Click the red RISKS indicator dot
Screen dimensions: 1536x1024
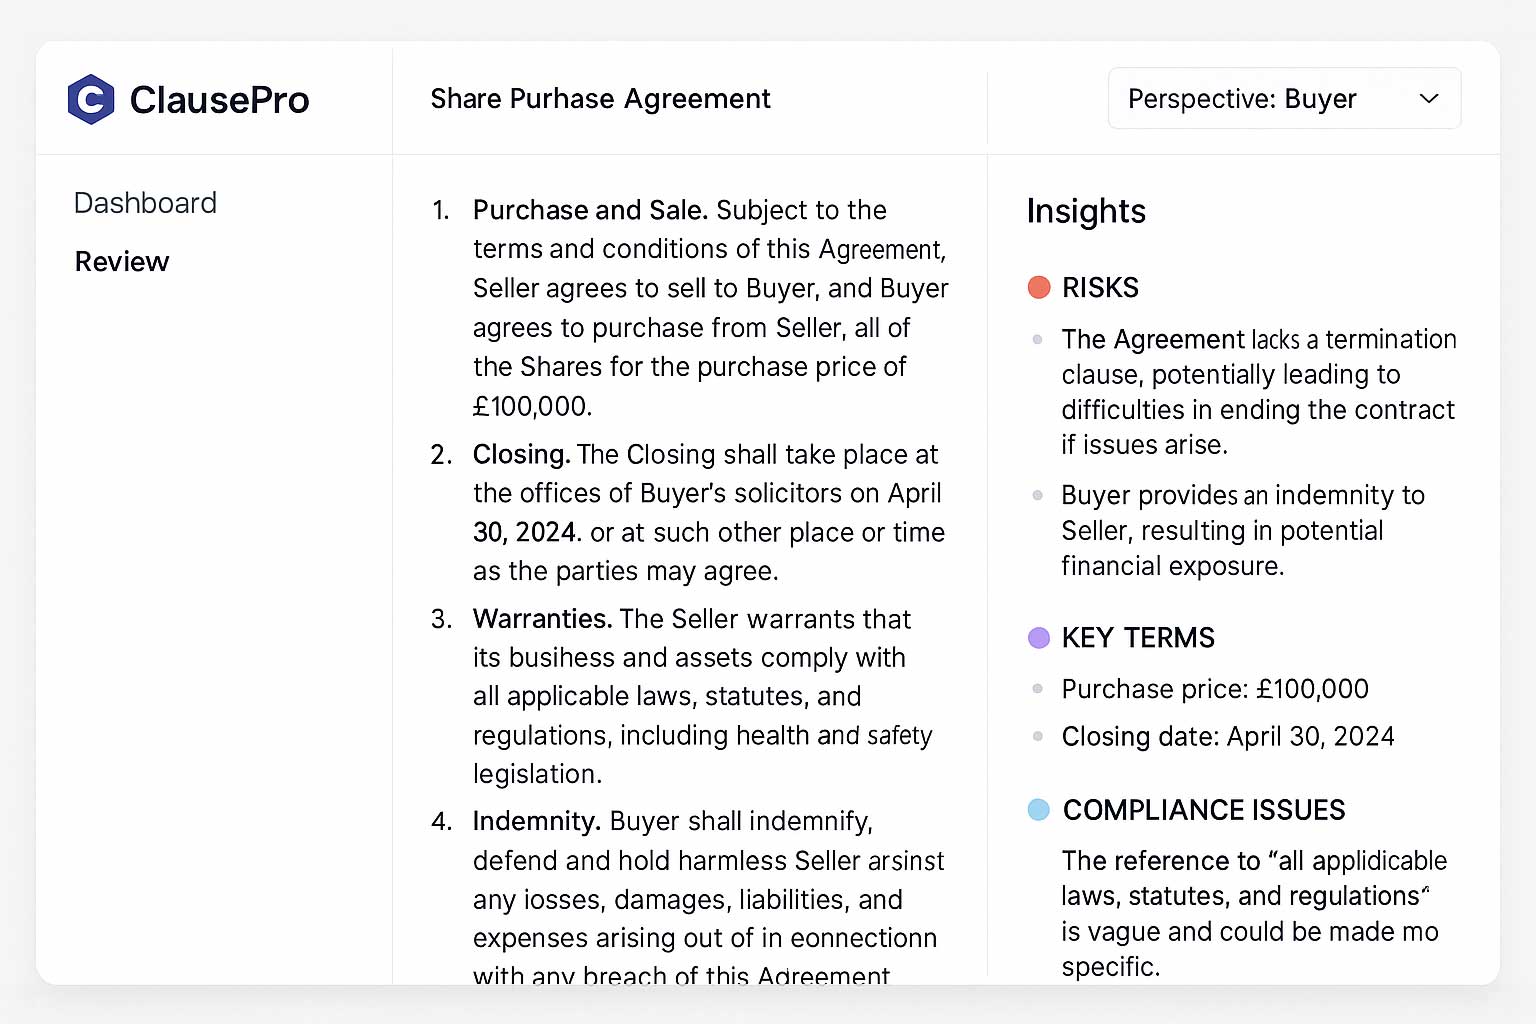[1039, 287]
